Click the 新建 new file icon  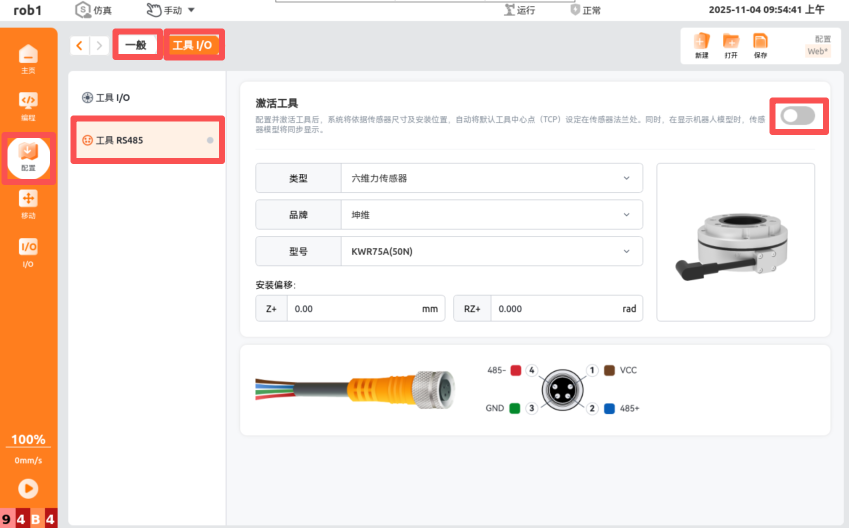tap(702, 45)
